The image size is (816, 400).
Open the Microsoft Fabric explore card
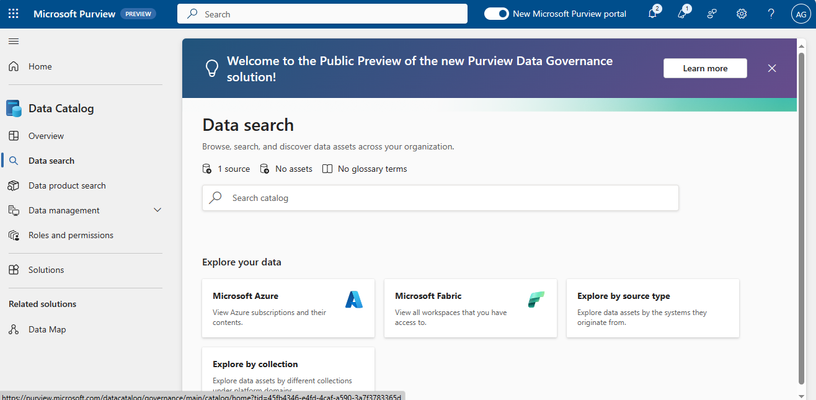470,308
